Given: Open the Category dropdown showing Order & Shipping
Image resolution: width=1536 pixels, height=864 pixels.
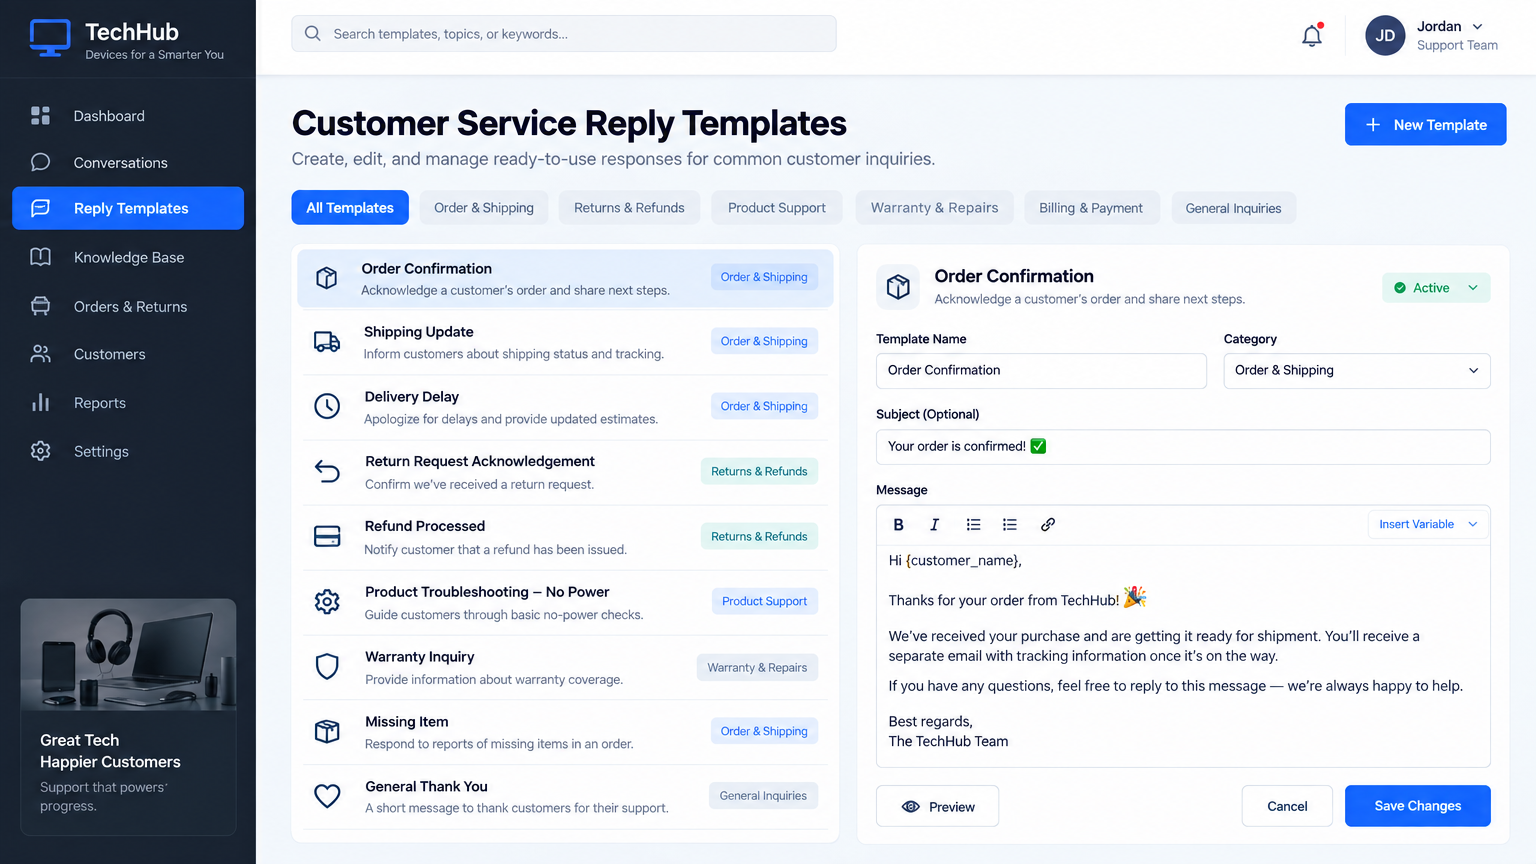Looking at the screenshot, I should [x=1357, y=371].
